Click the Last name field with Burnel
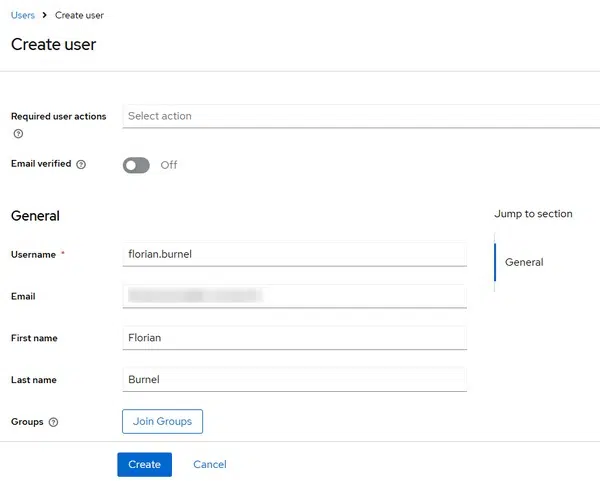 pos(294,380)
